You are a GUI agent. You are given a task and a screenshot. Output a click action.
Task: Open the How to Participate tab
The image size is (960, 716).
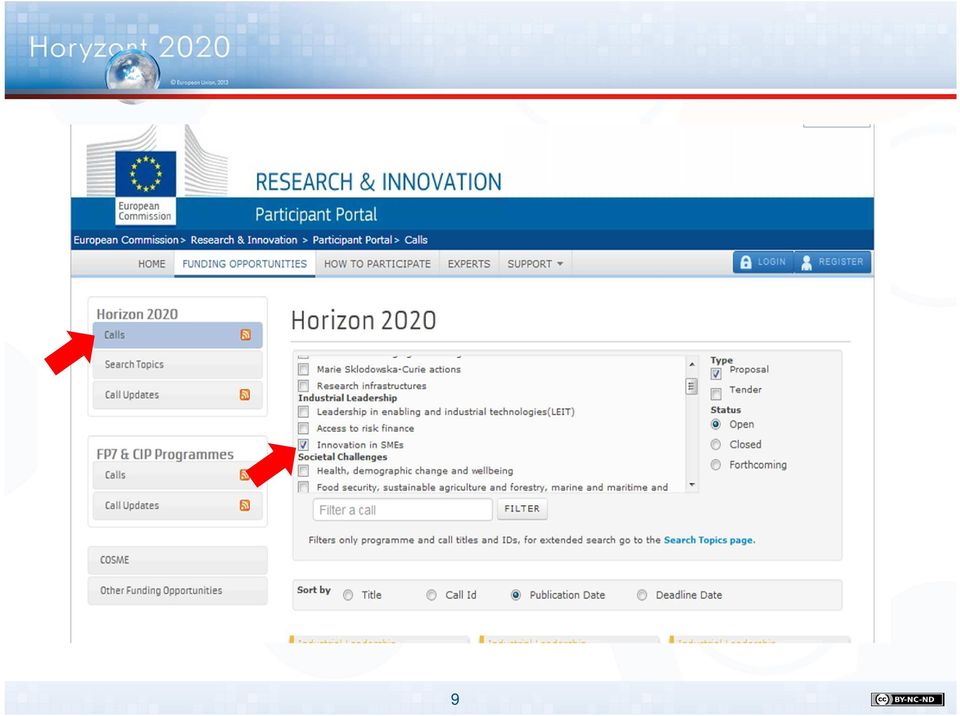[377, 264]
